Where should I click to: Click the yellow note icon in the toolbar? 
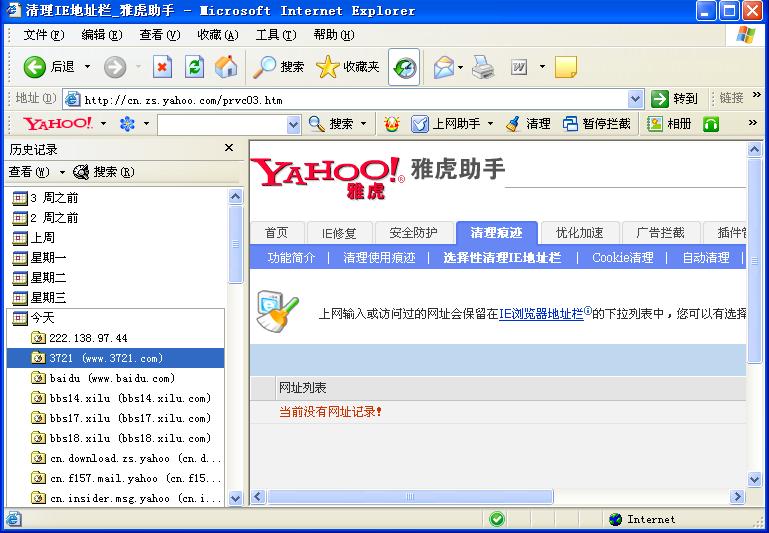pos(565,67)
